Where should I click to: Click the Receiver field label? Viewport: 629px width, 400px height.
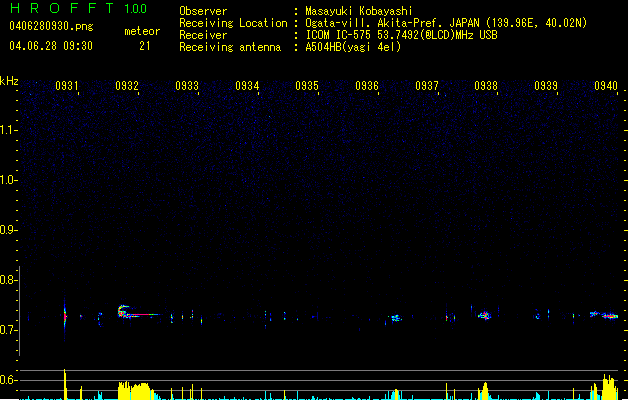pos(203,35)
